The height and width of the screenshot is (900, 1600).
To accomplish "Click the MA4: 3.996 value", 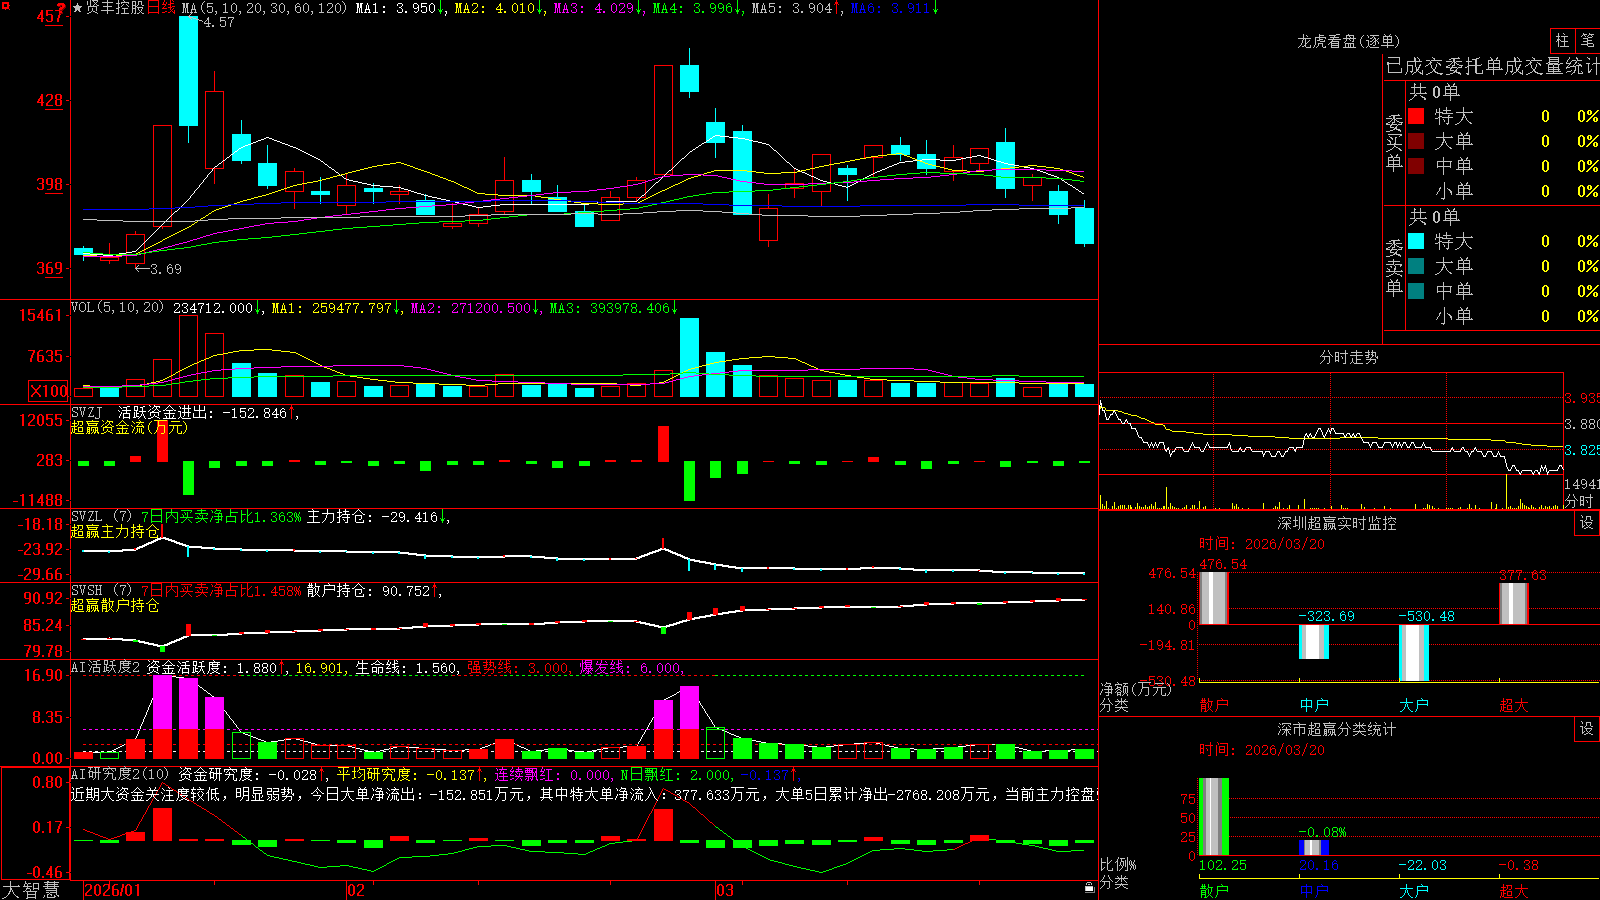I will tap(693, 8).
